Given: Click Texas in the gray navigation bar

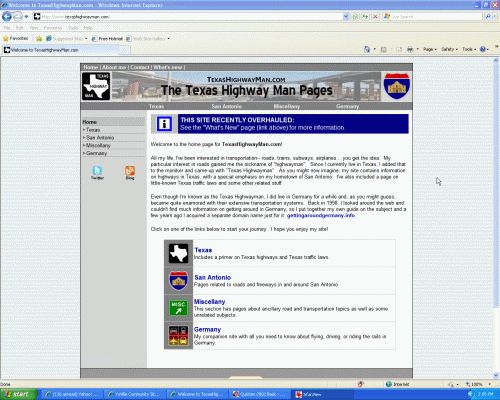Looking at the screenshot, I should point(156,106).
